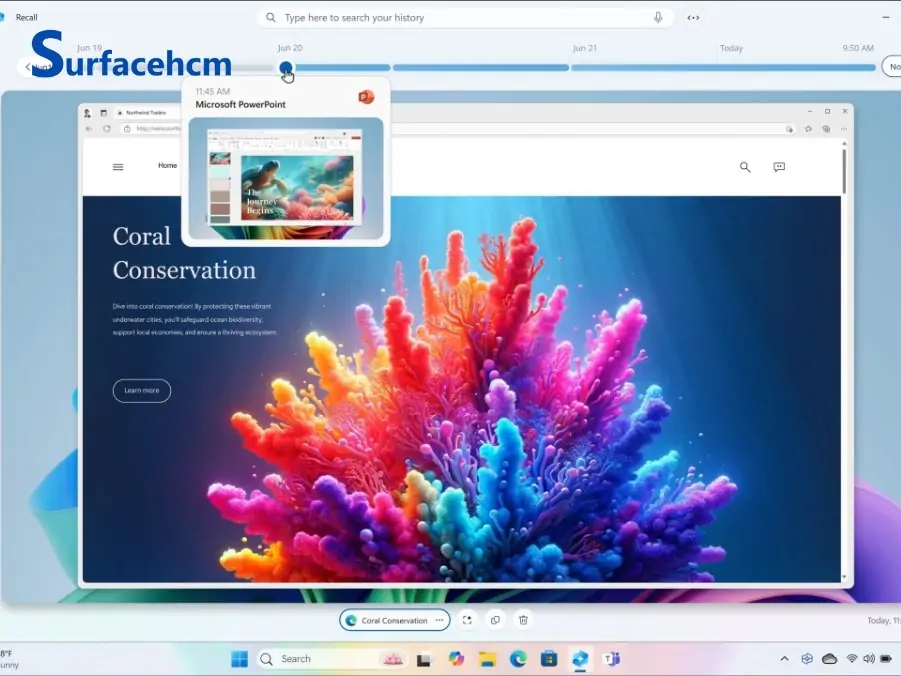Click the Coral Conservation heading text
This screenshot has height=676, width=901.
tap(184, 253)
